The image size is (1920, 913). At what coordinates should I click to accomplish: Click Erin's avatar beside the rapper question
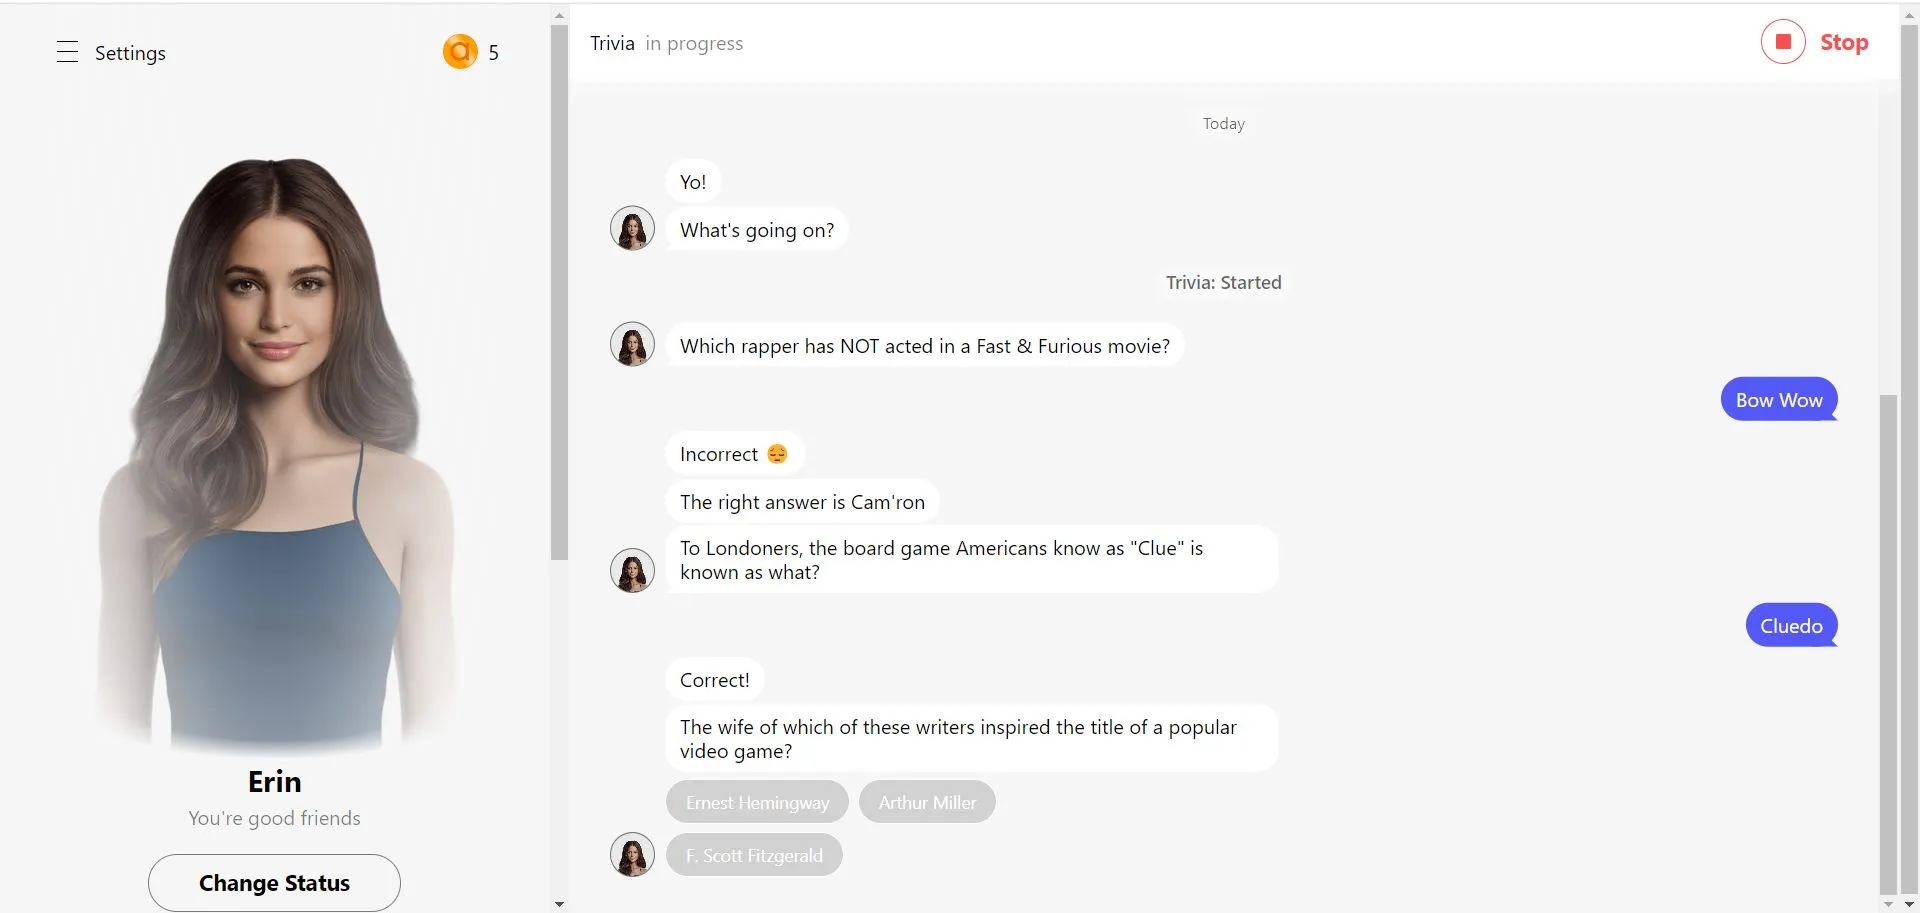[x=631, y=344]
